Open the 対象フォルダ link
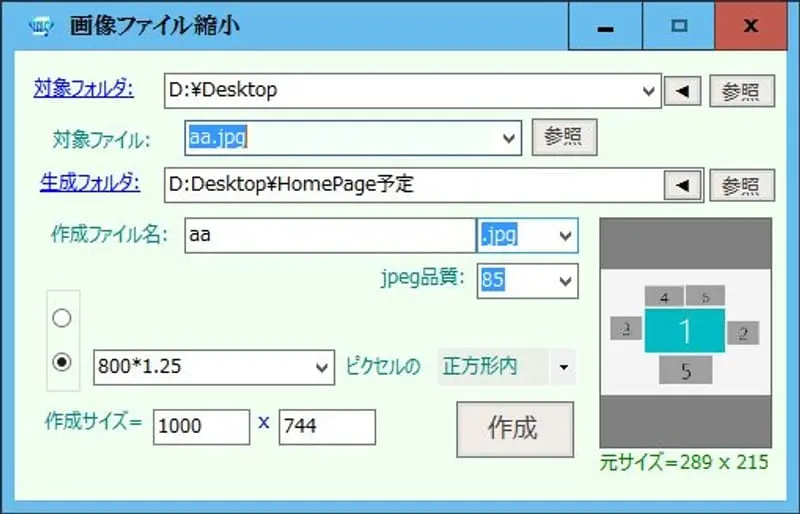Image resolution: width=800 pixels, height=514 pixels. 84,89
